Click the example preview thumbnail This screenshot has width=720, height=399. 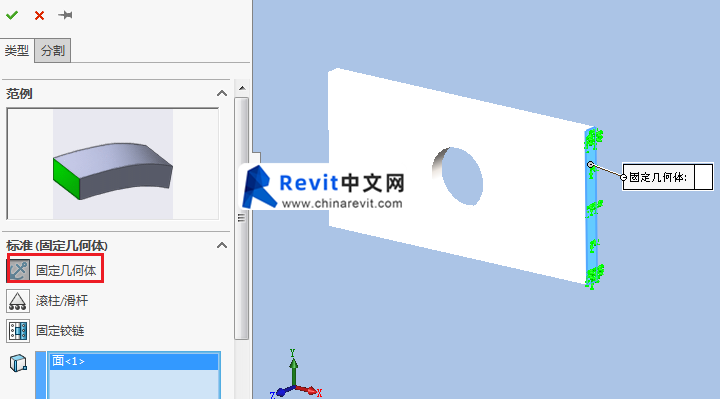click(x=112, y=164)
